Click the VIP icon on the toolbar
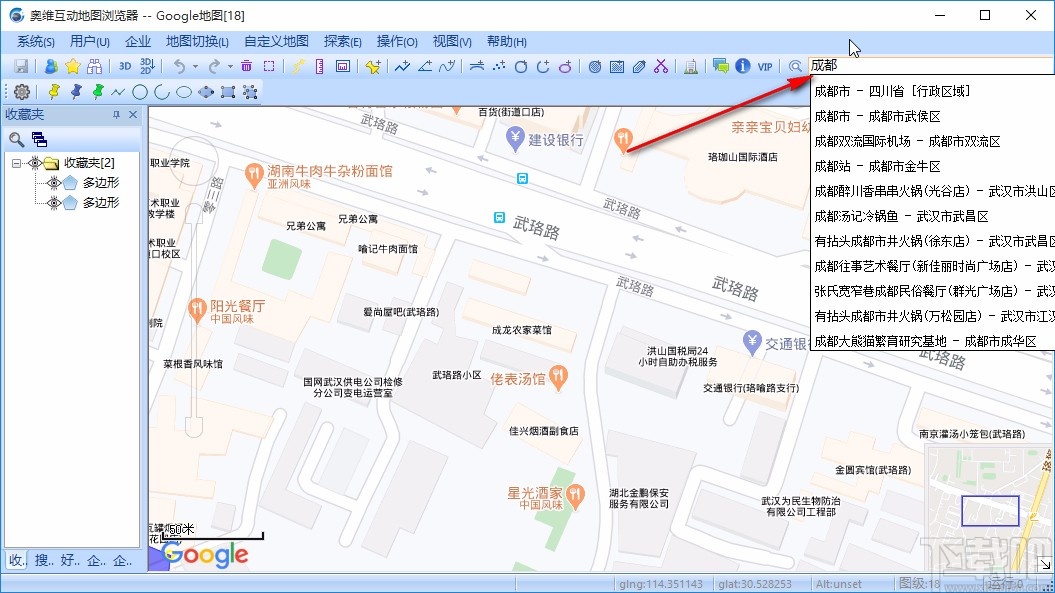Screen dimensions: 1055x593 click(x=764, y=65)
